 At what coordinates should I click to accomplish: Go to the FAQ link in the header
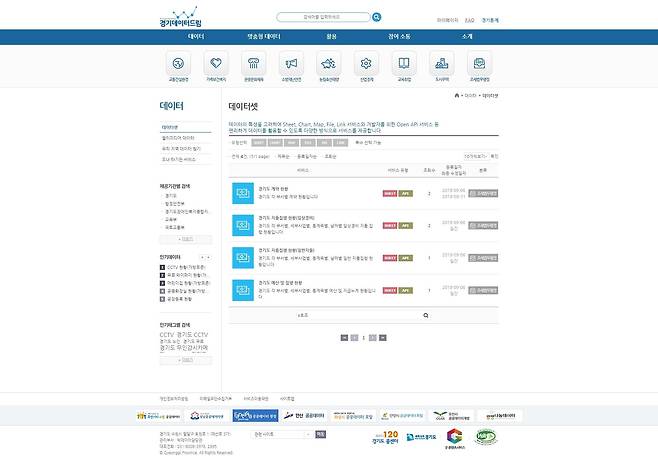click(470, 18)
